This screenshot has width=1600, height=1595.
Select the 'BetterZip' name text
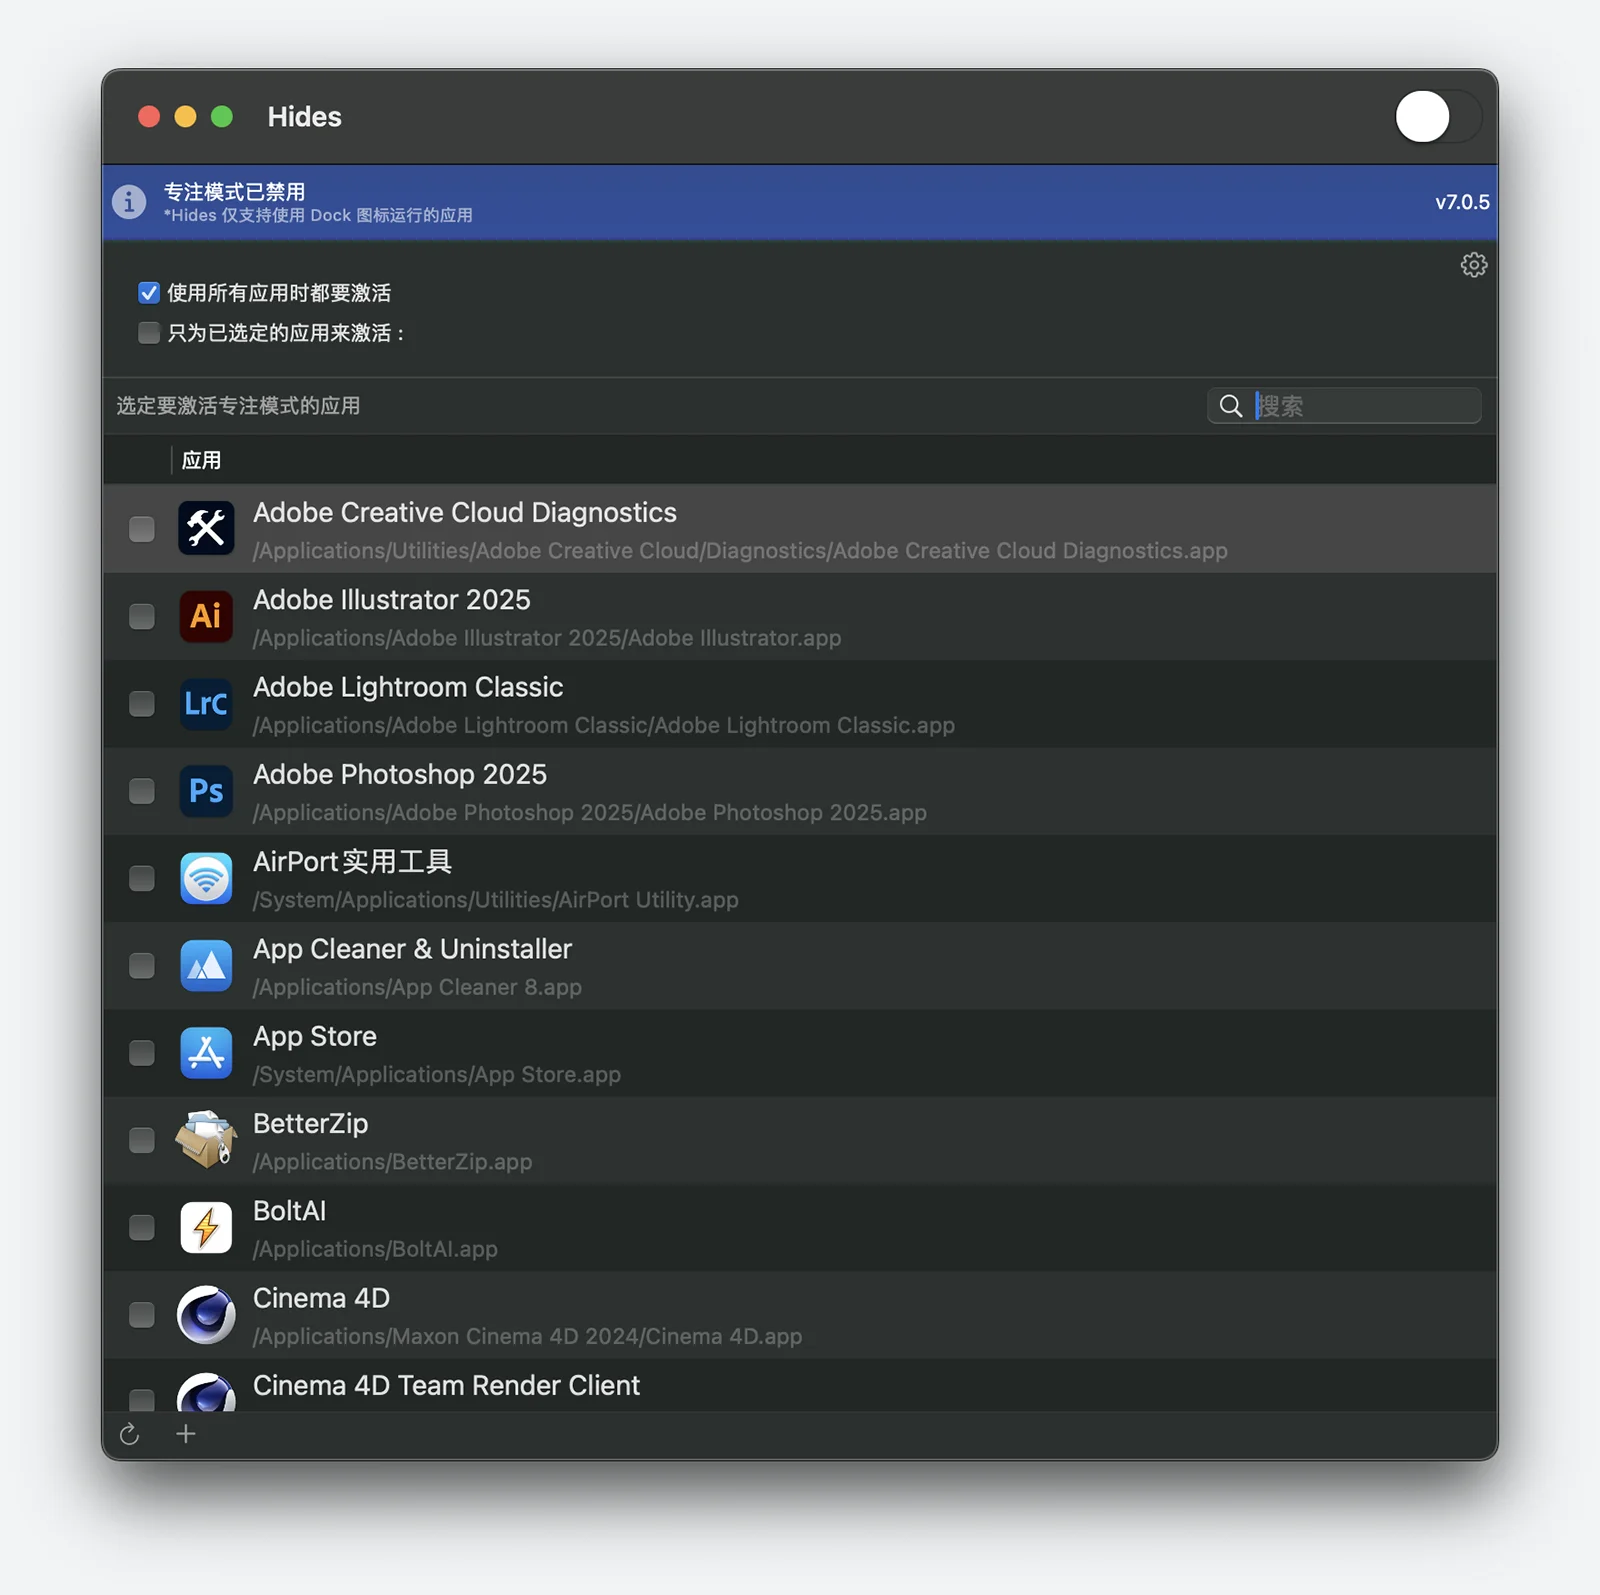point(310,1124)
